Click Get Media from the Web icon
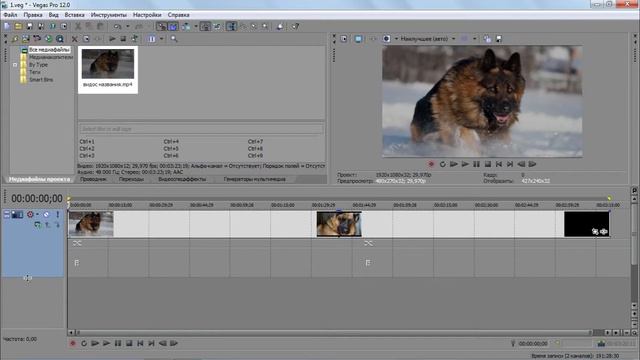The height and width of the screenshot is (360, 640). [60, 39]
